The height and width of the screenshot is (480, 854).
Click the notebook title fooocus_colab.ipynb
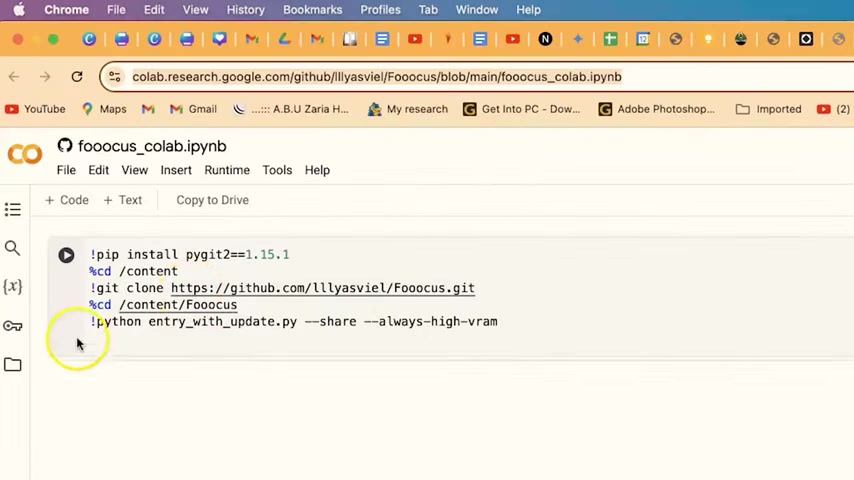pos(152,146)
